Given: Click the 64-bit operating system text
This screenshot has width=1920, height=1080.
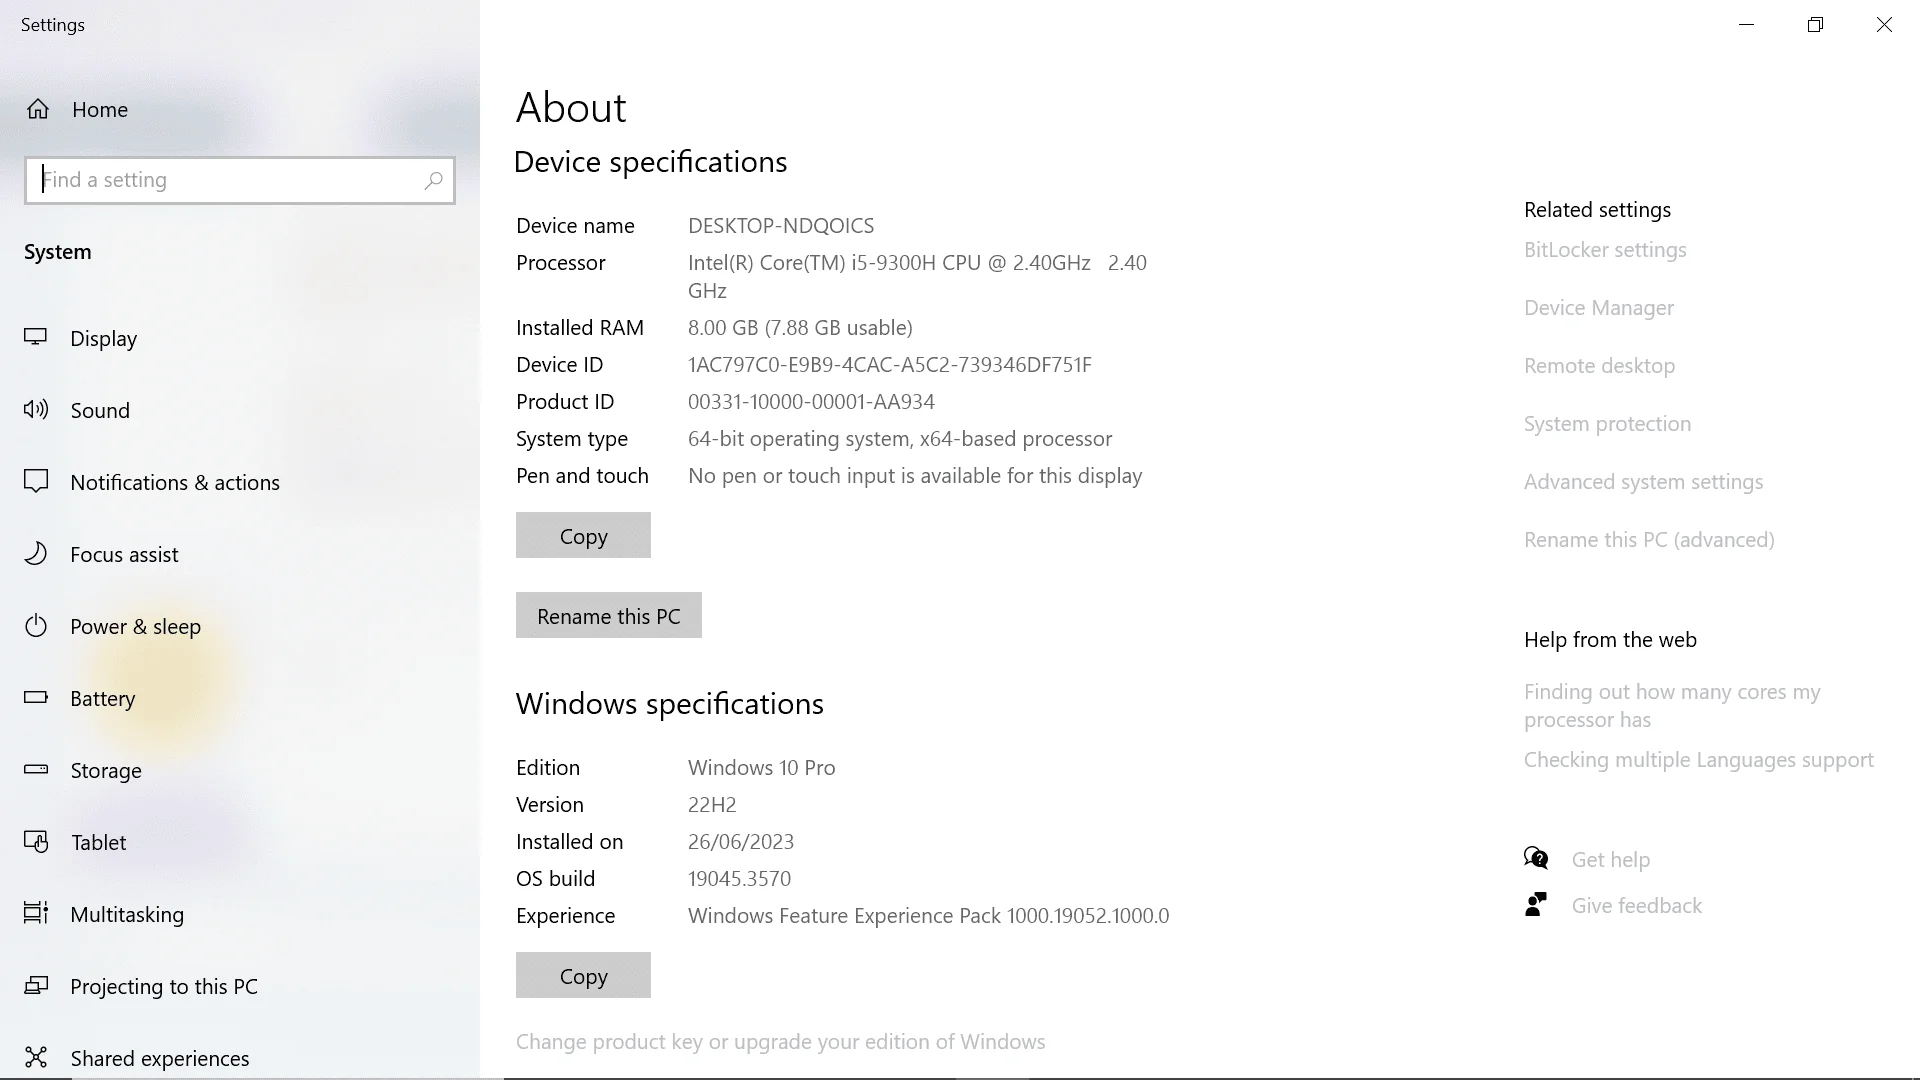Looking at the screenshot, I should (900, 439).
